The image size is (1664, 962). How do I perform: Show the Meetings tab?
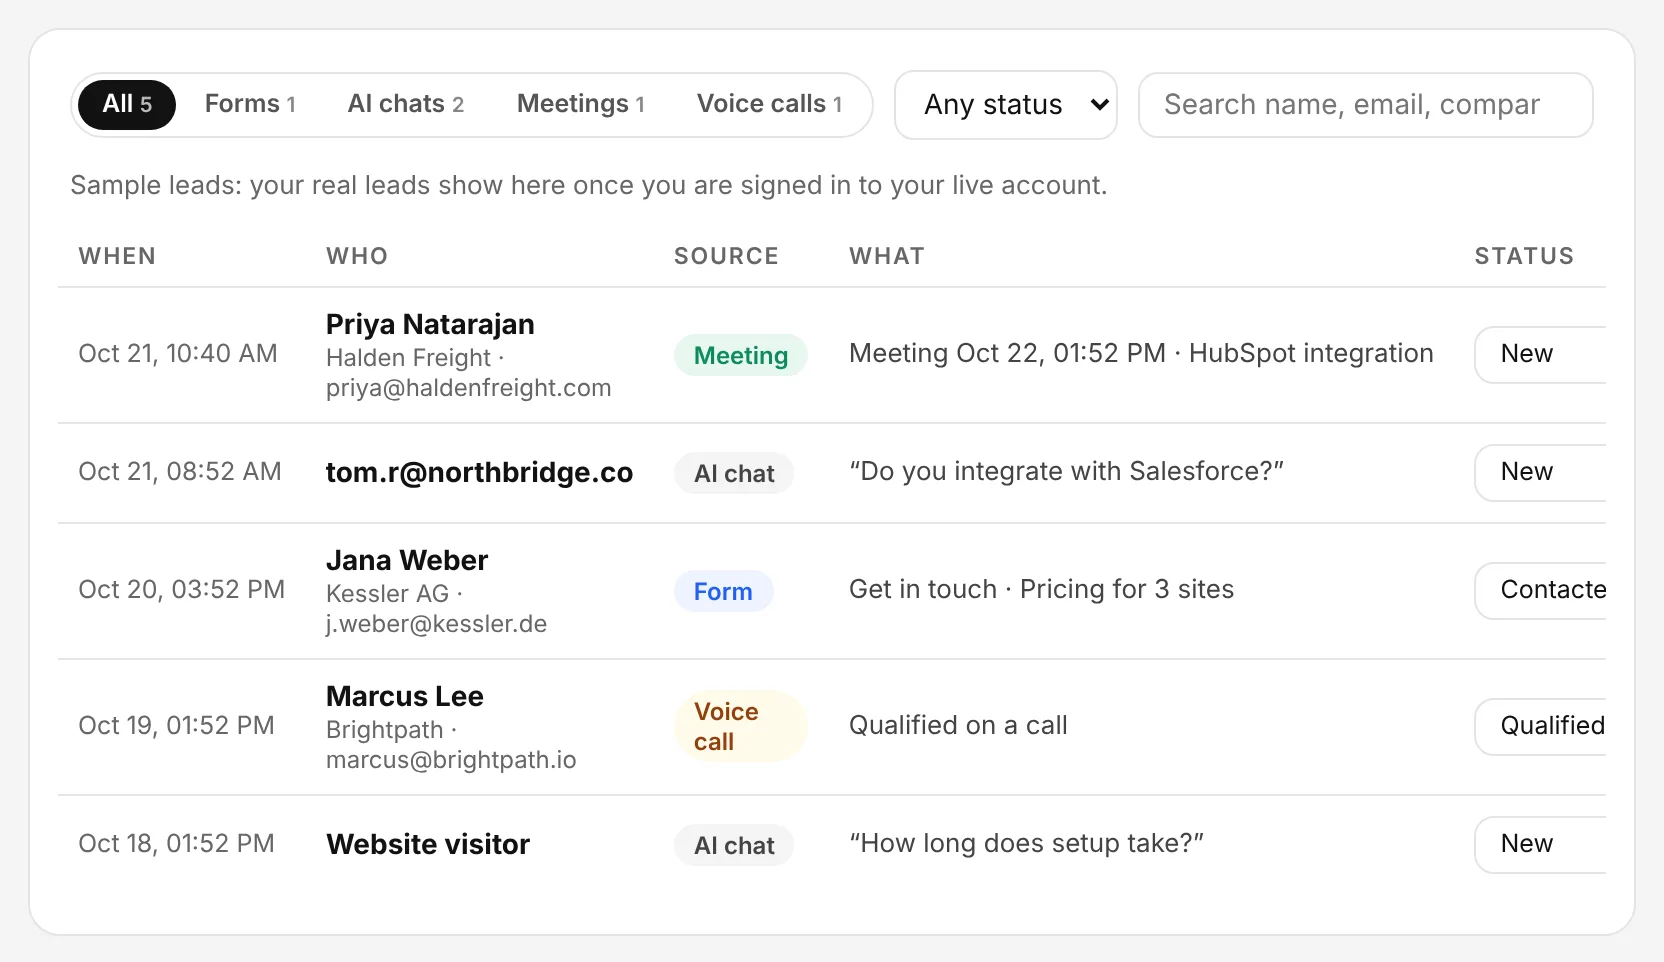coord(581,104)
